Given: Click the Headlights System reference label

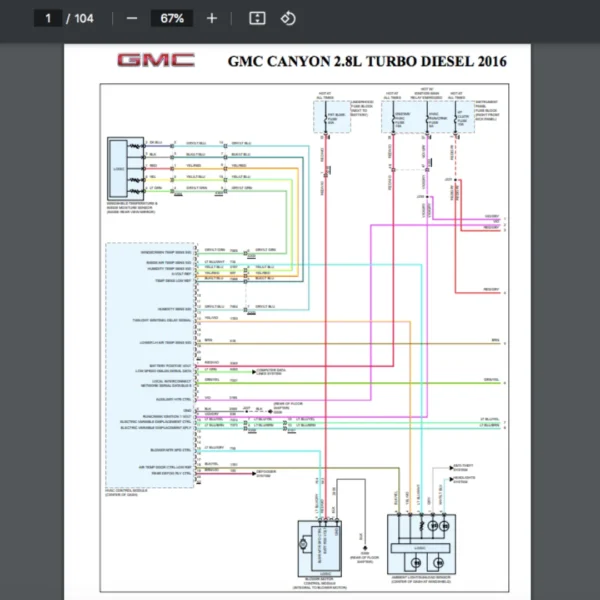Looking at the screenshot, I should (466, 478).
